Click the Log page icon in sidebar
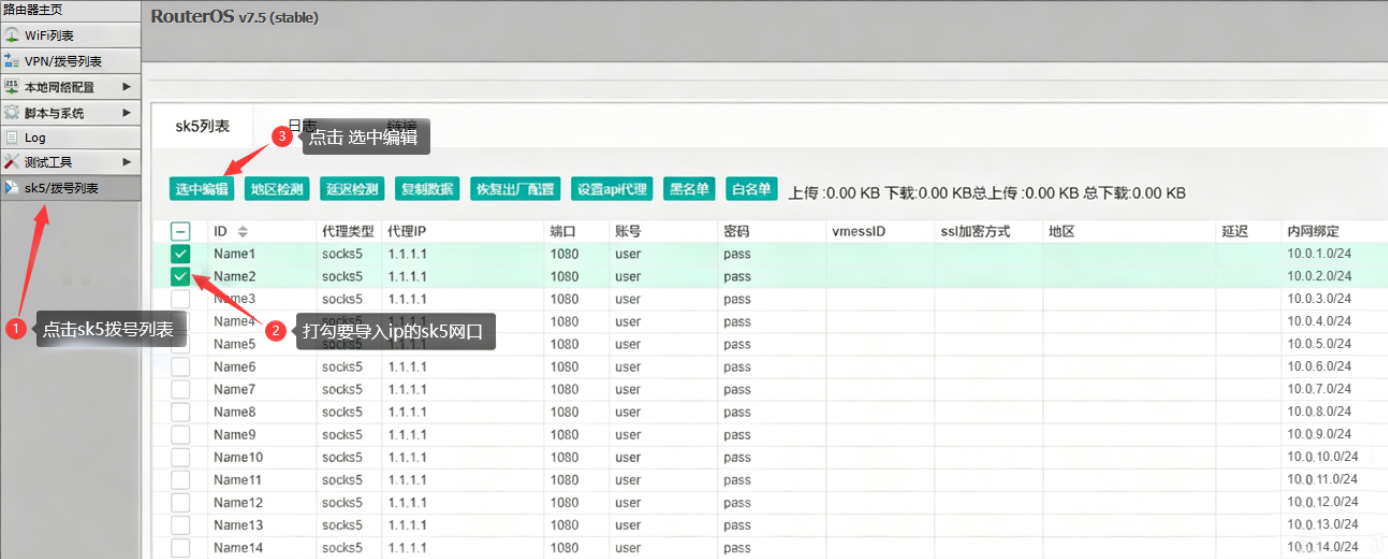 [13, 138]
